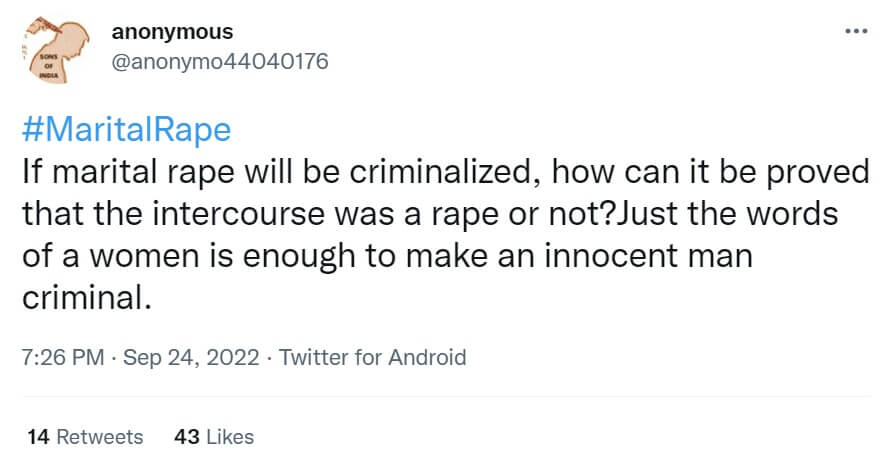Click the word Likes below the tweet
895x472 pixels.
(228, 437)
